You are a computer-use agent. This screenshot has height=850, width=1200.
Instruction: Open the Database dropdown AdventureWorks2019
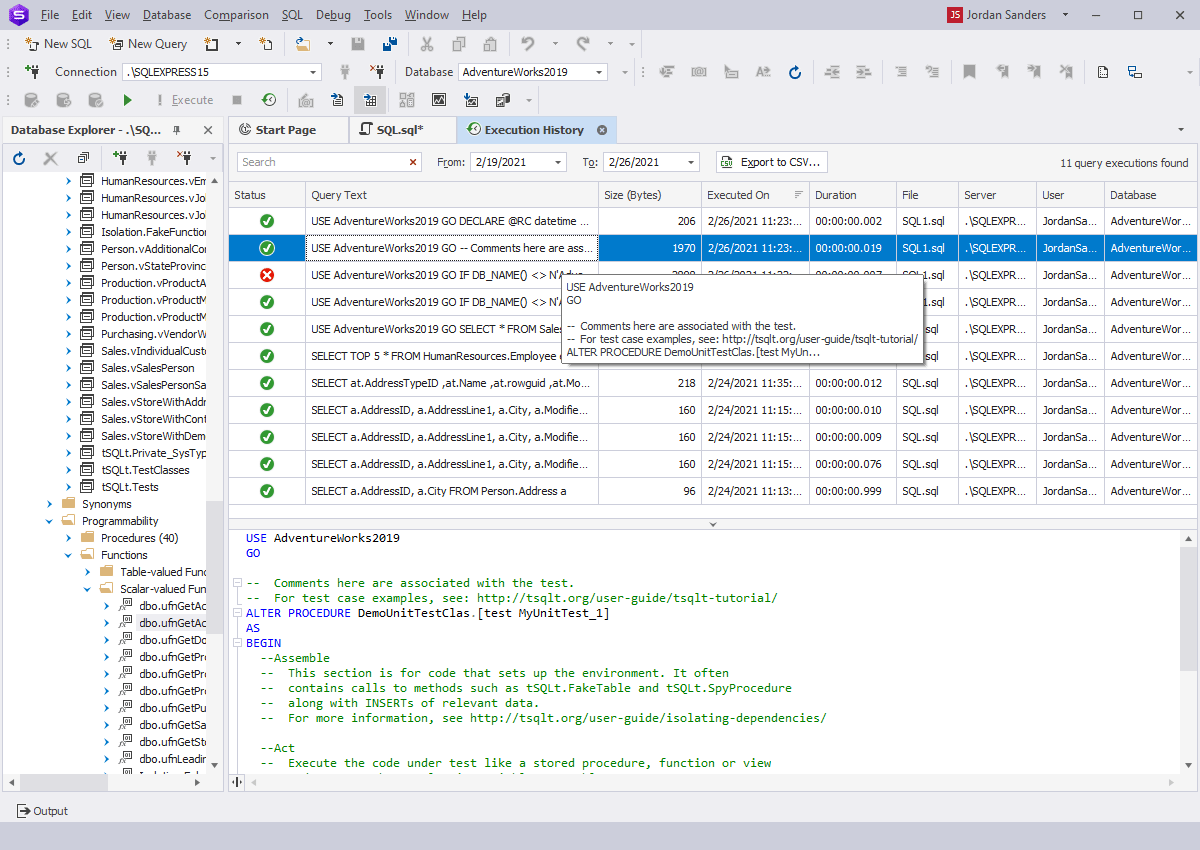pos(600,72)
